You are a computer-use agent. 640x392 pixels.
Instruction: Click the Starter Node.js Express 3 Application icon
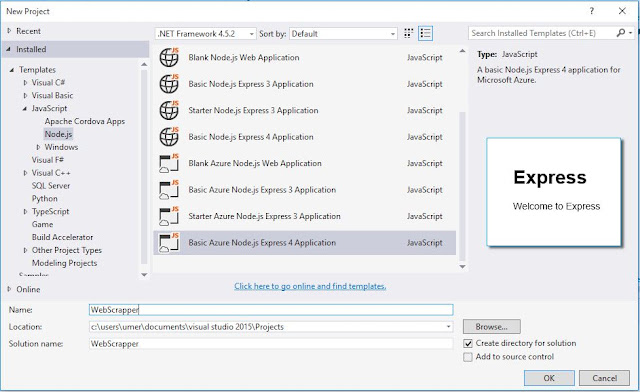(x=169, y=110)
